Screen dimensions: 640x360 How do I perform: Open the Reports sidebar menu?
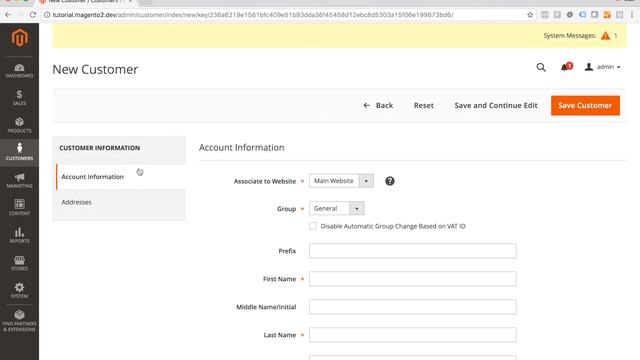(x=19, y=236)
